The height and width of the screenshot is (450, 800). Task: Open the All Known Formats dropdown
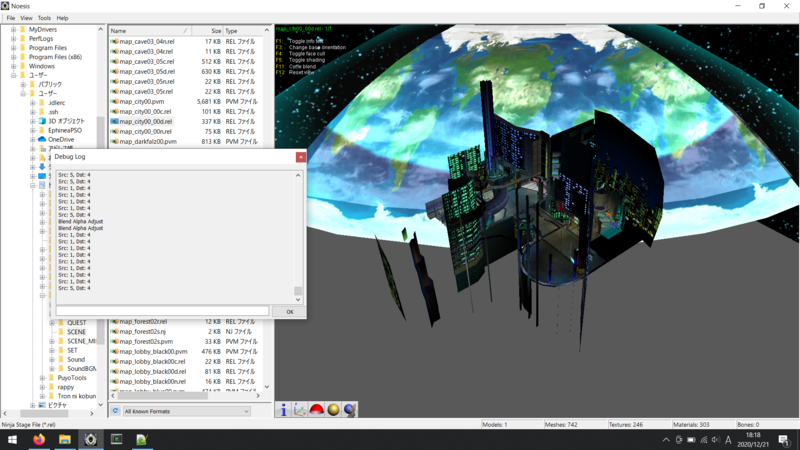(186, 411)
